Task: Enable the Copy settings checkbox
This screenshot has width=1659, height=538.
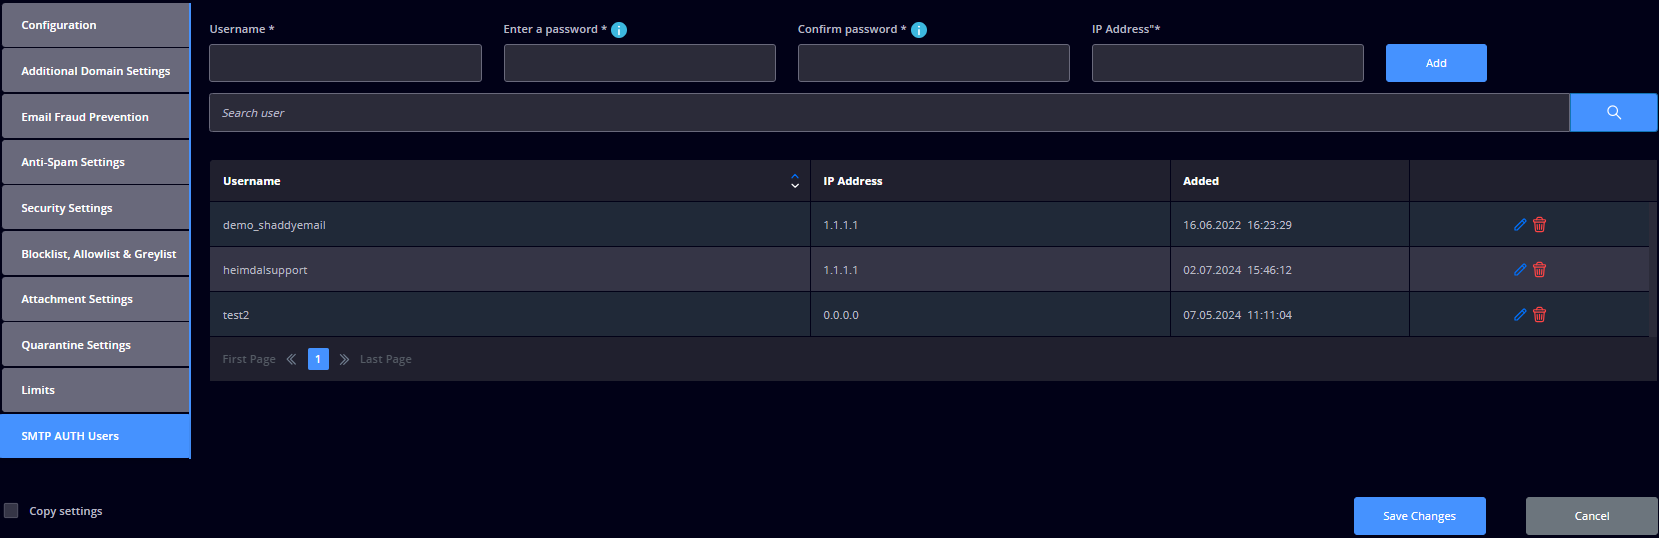Action: [x=11, y=511]
